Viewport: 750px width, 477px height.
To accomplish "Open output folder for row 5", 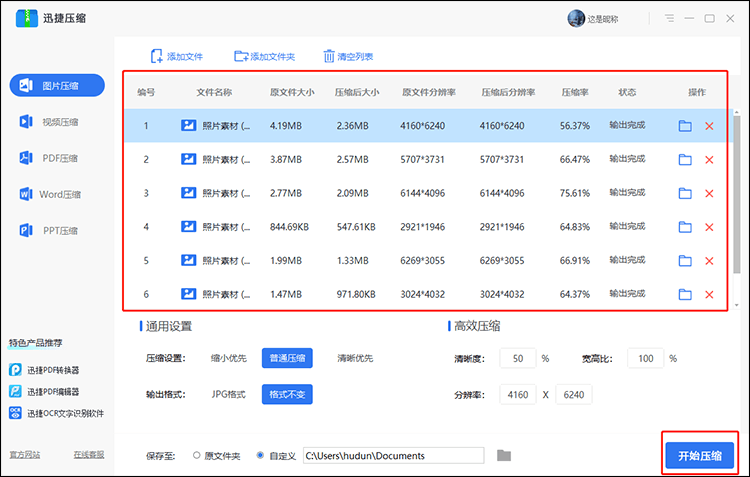I will [685, 261].
